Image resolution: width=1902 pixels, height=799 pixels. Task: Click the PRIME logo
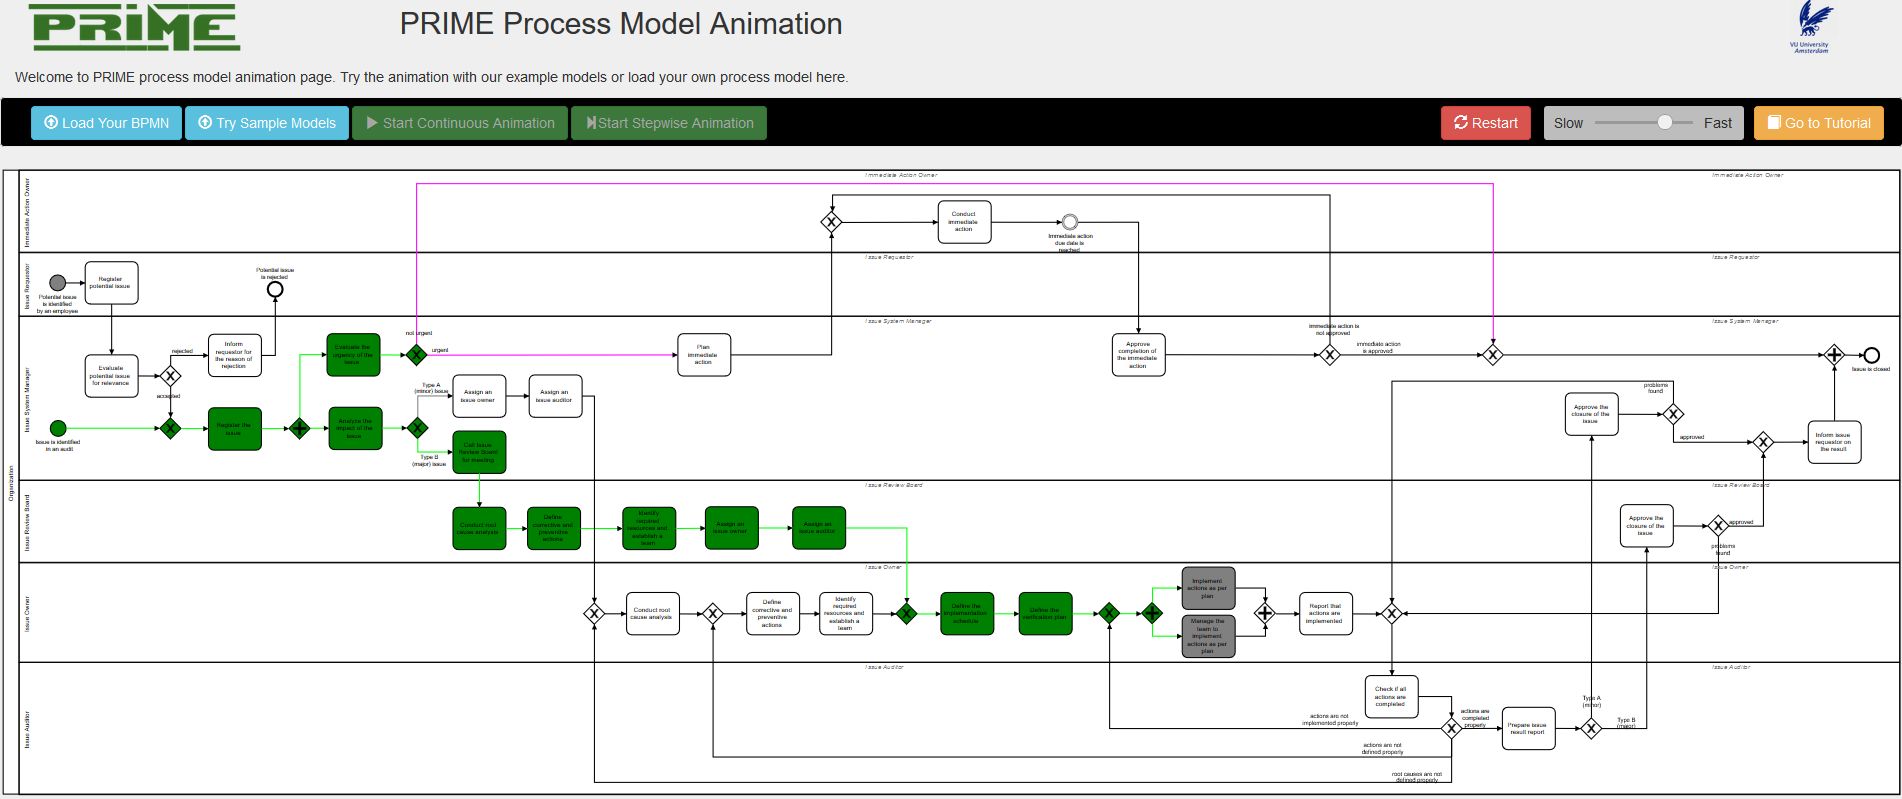pyautogui.click(x=135, y=27)
